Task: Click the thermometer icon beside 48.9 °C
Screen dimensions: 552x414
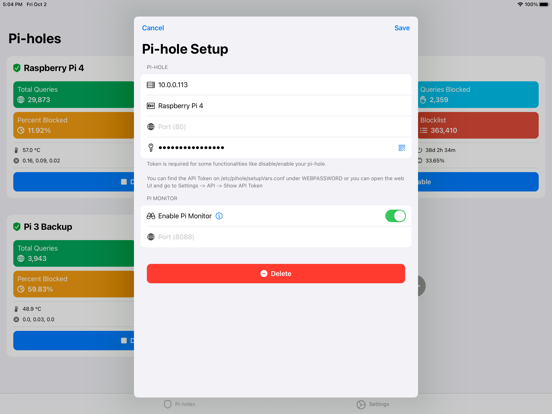Action: 16,309
